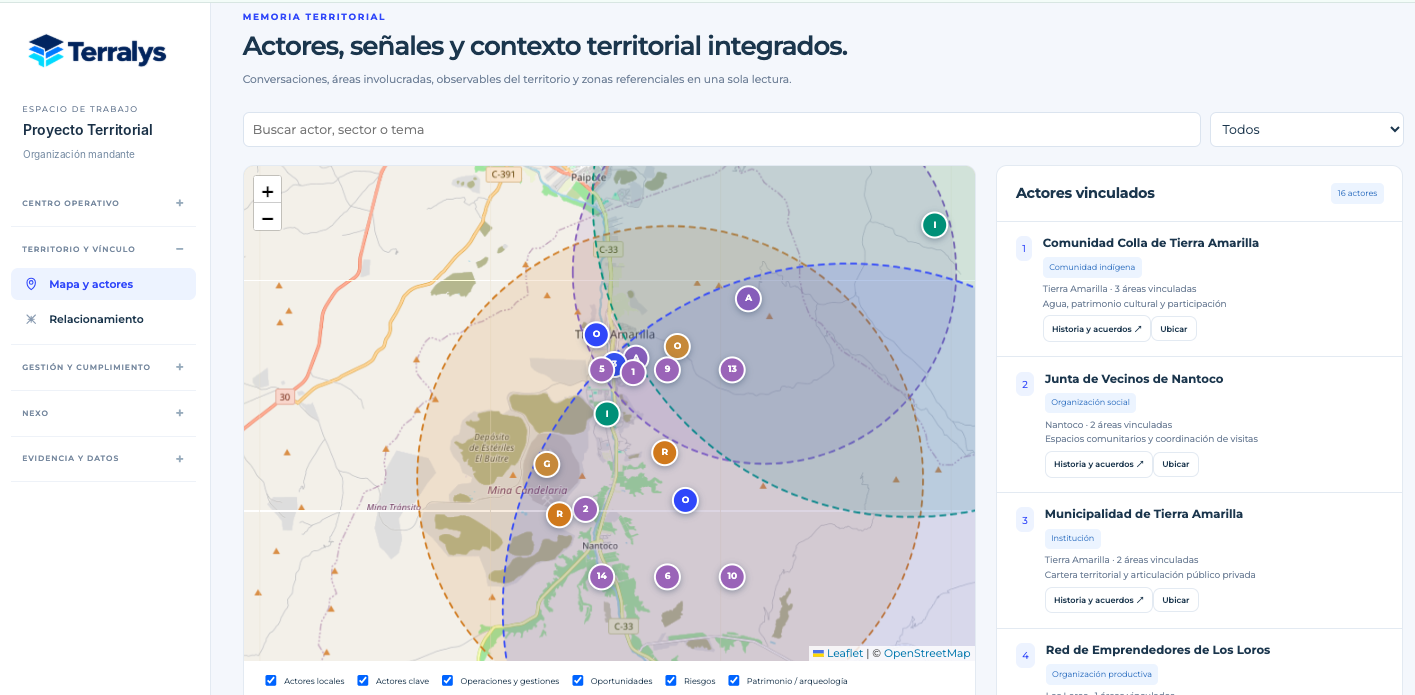Image resolution: width=1415 pixels, height=695 pixels.
Task: Select purple map marker number 1
Action: (633, 373)
